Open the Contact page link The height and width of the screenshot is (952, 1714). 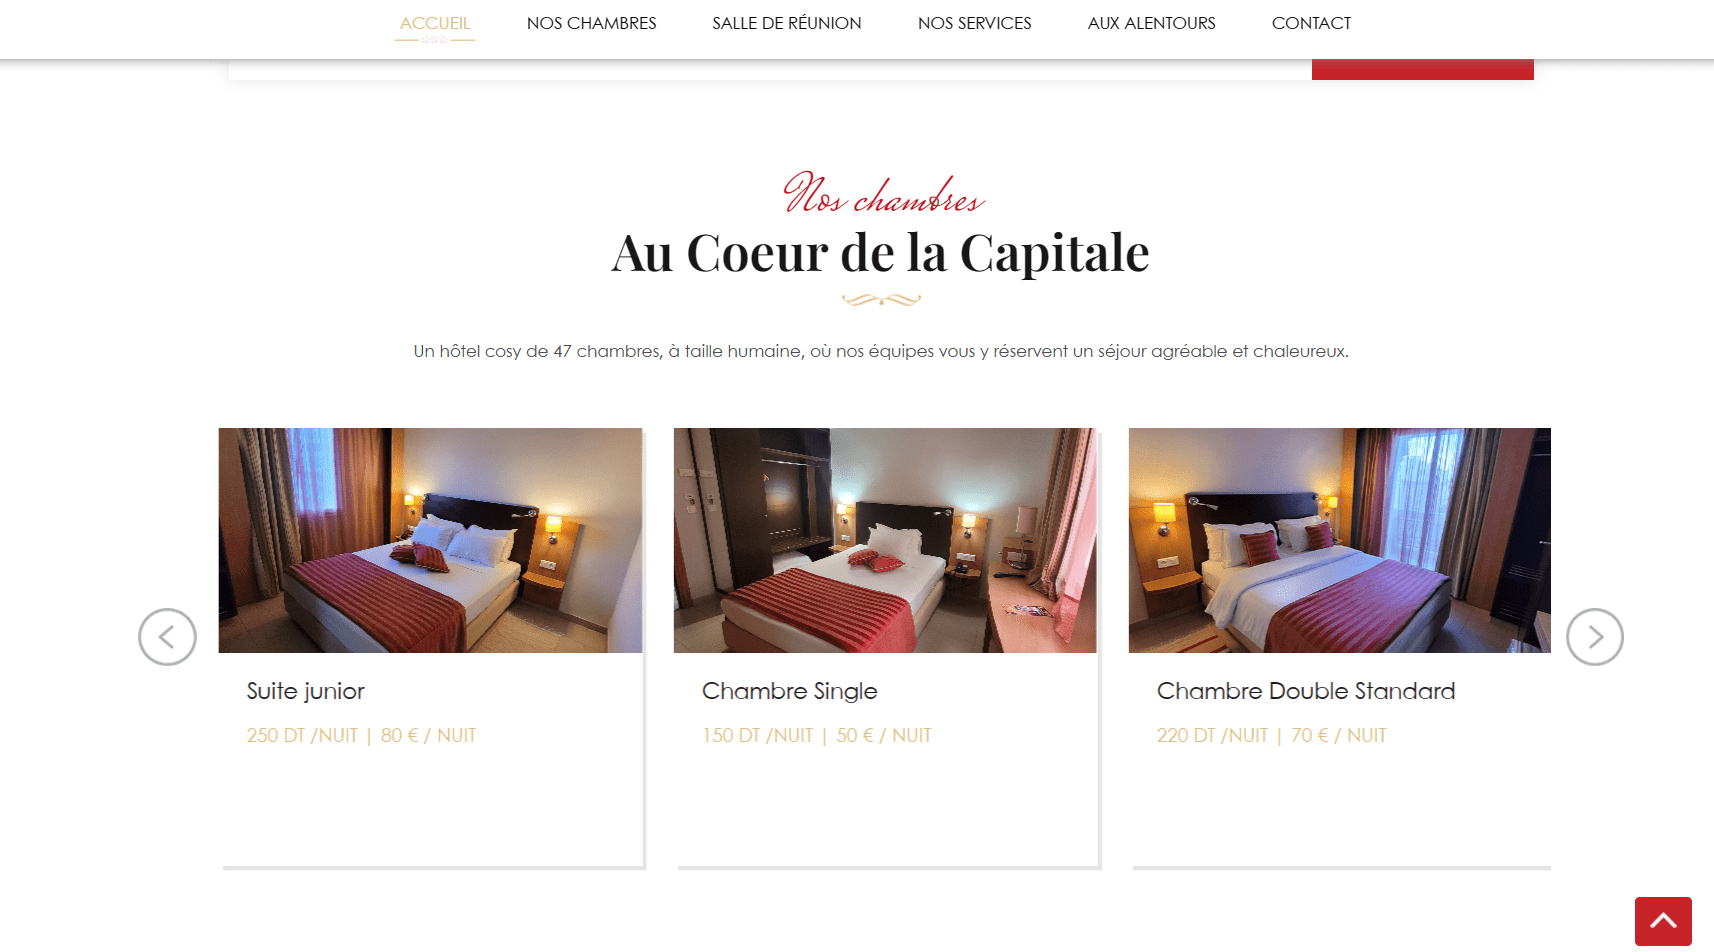[x=1311, y=23]
